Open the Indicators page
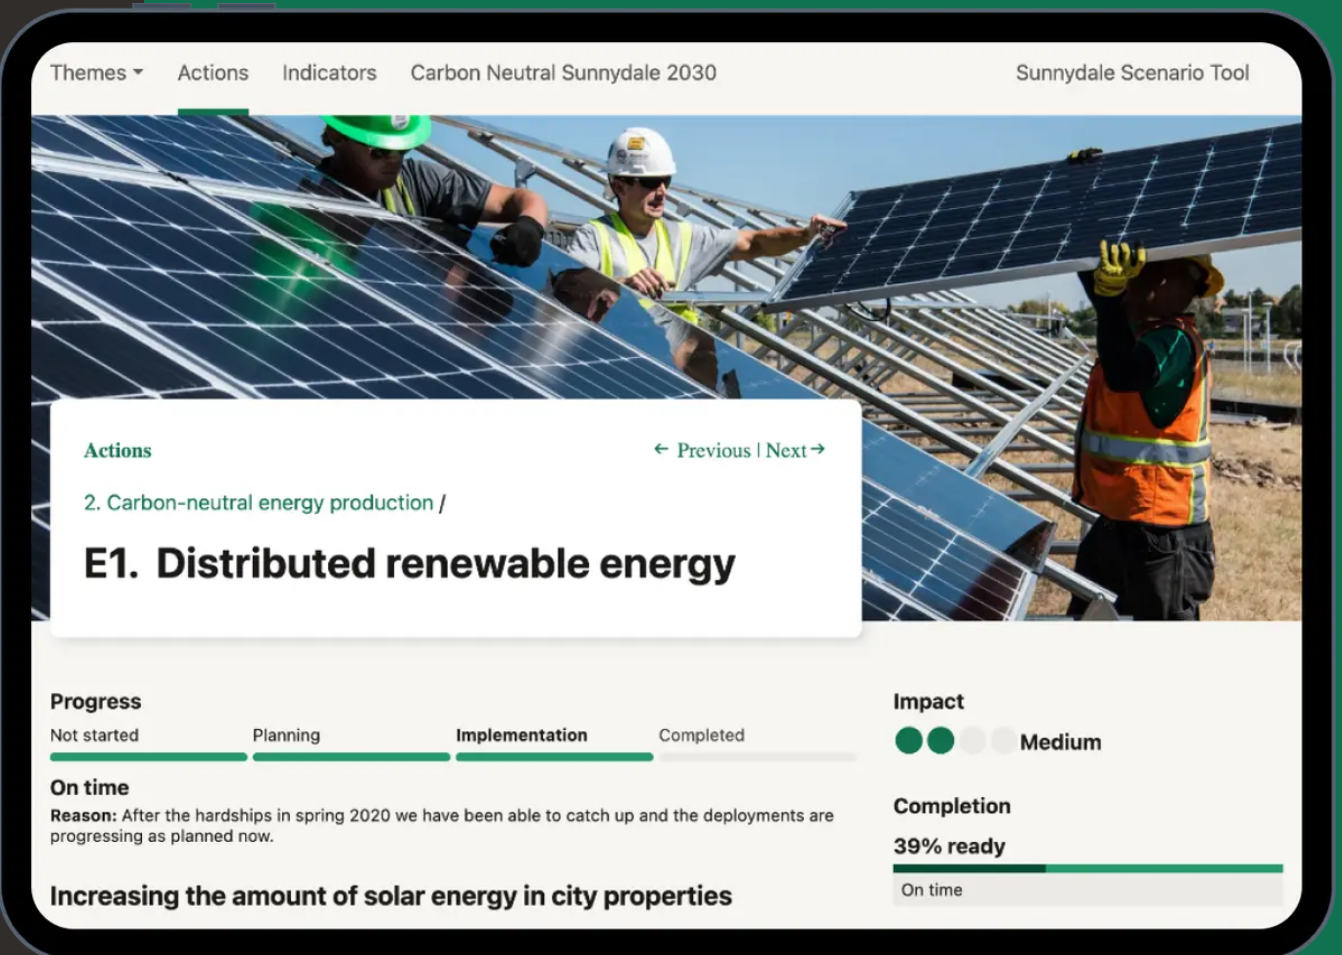 point(329,73)
